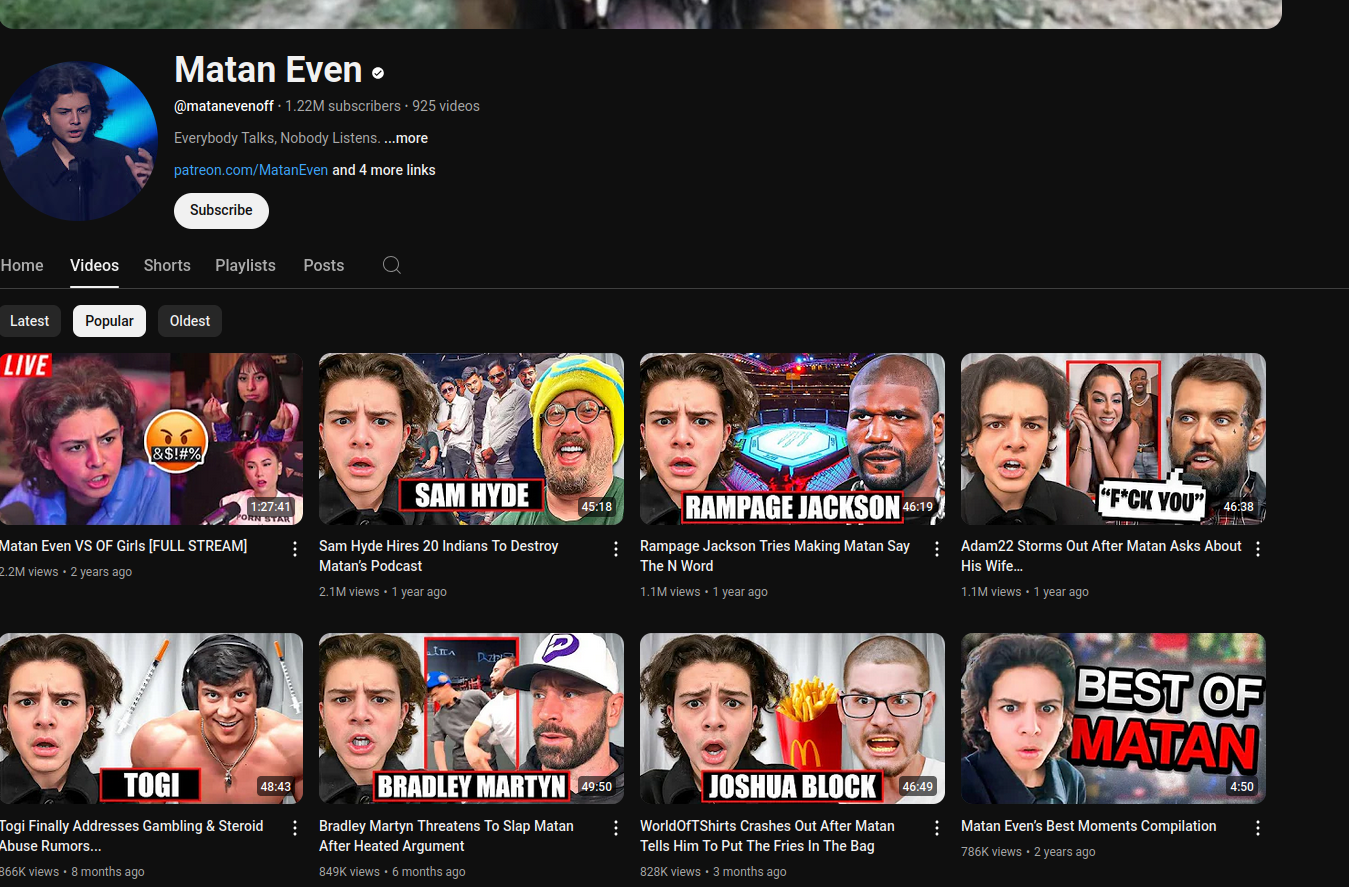The image size is (1349, 887).
Task: Open title 'Rampage Jackson Tries Making Matan Say'
Action: click(775, 556)
